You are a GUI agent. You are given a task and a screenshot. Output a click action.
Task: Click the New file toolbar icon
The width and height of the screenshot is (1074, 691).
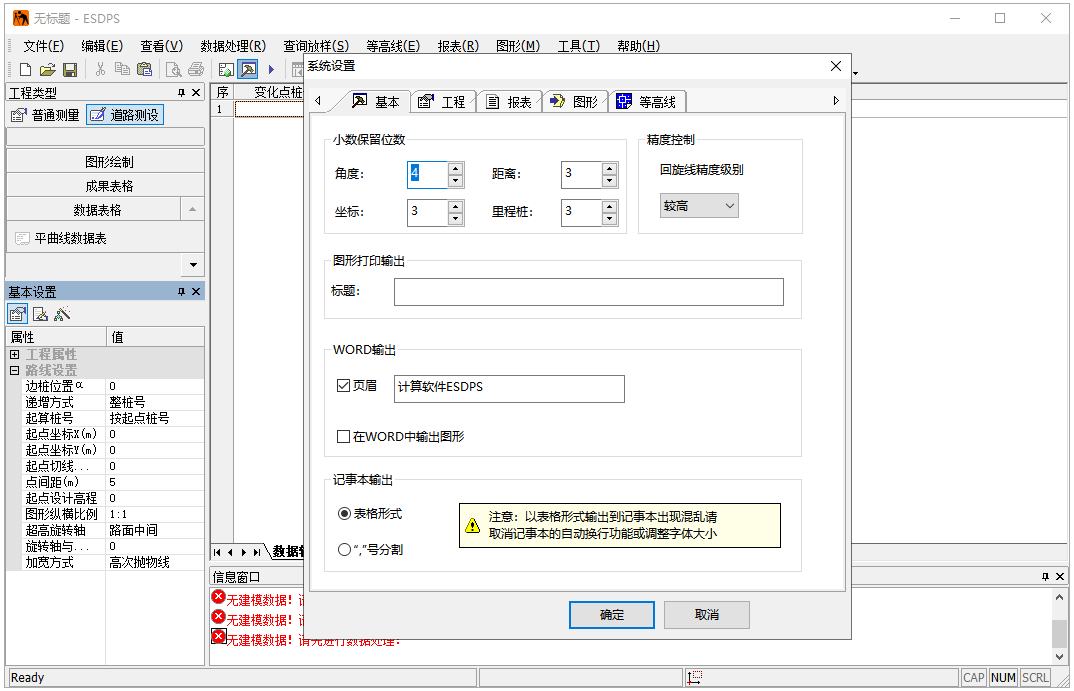point(25,69)
